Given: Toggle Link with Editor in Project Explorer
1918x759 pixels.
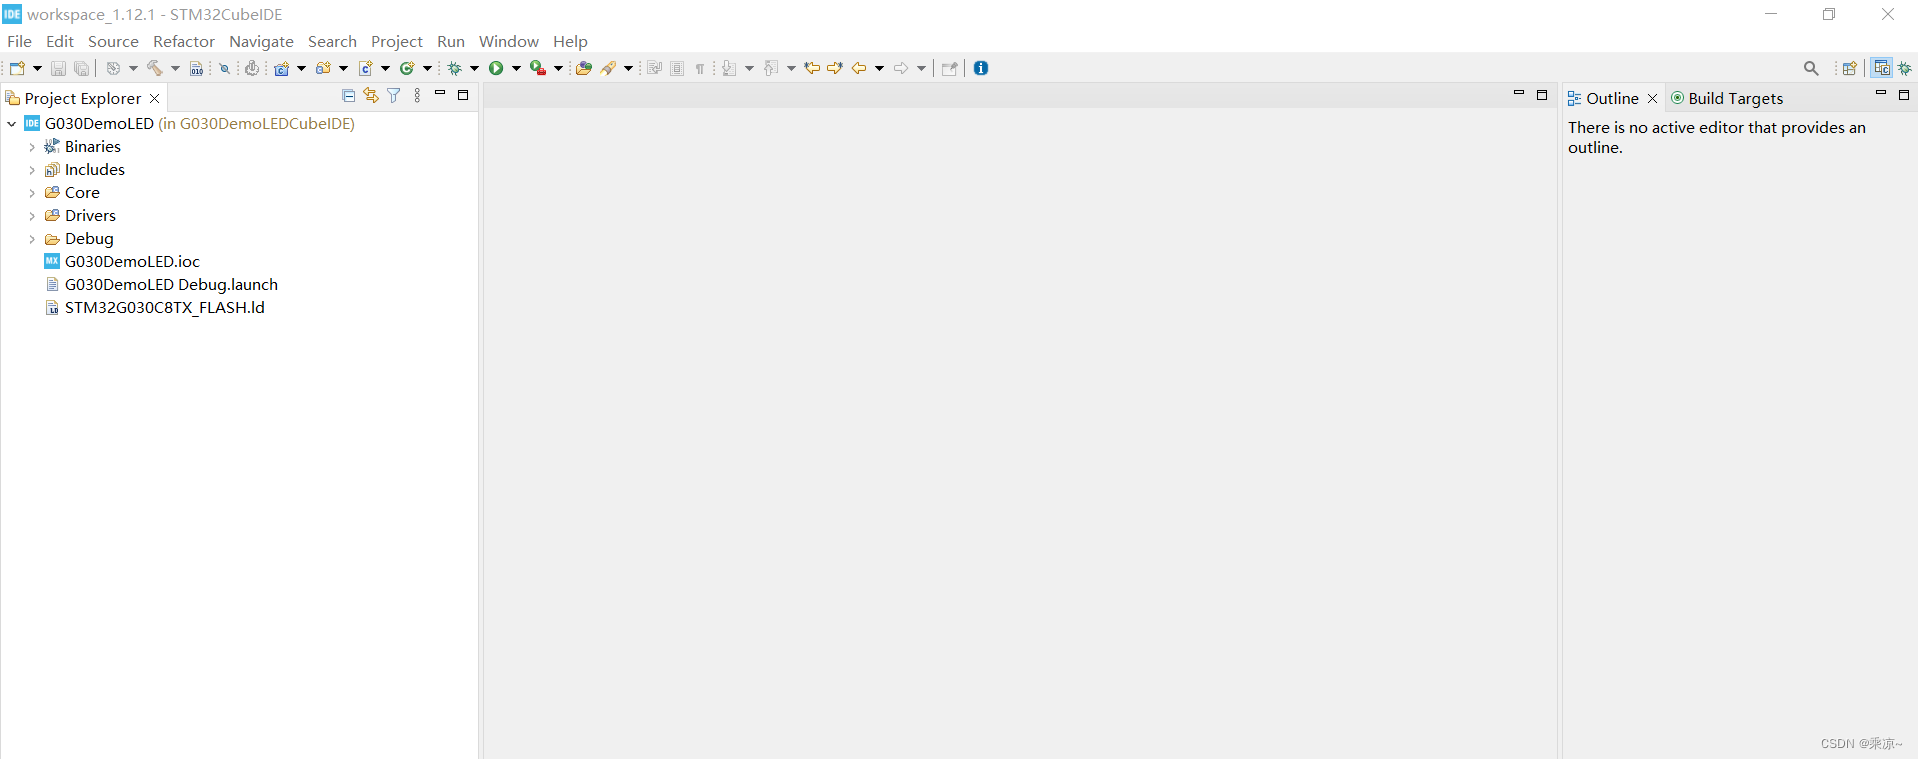Looking at the screenshot, I should [371, 96].
